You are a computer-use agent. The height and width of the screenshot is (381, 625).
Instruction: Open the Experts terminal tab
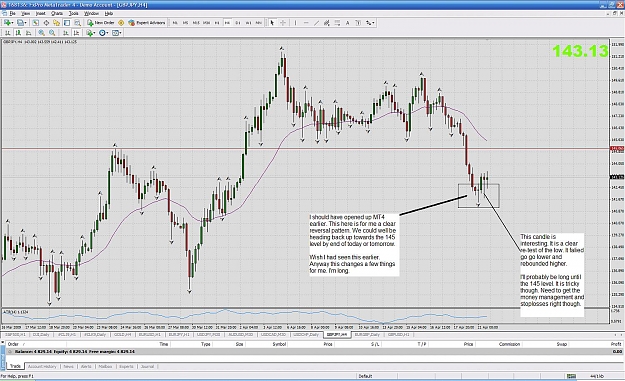point(126,366)
